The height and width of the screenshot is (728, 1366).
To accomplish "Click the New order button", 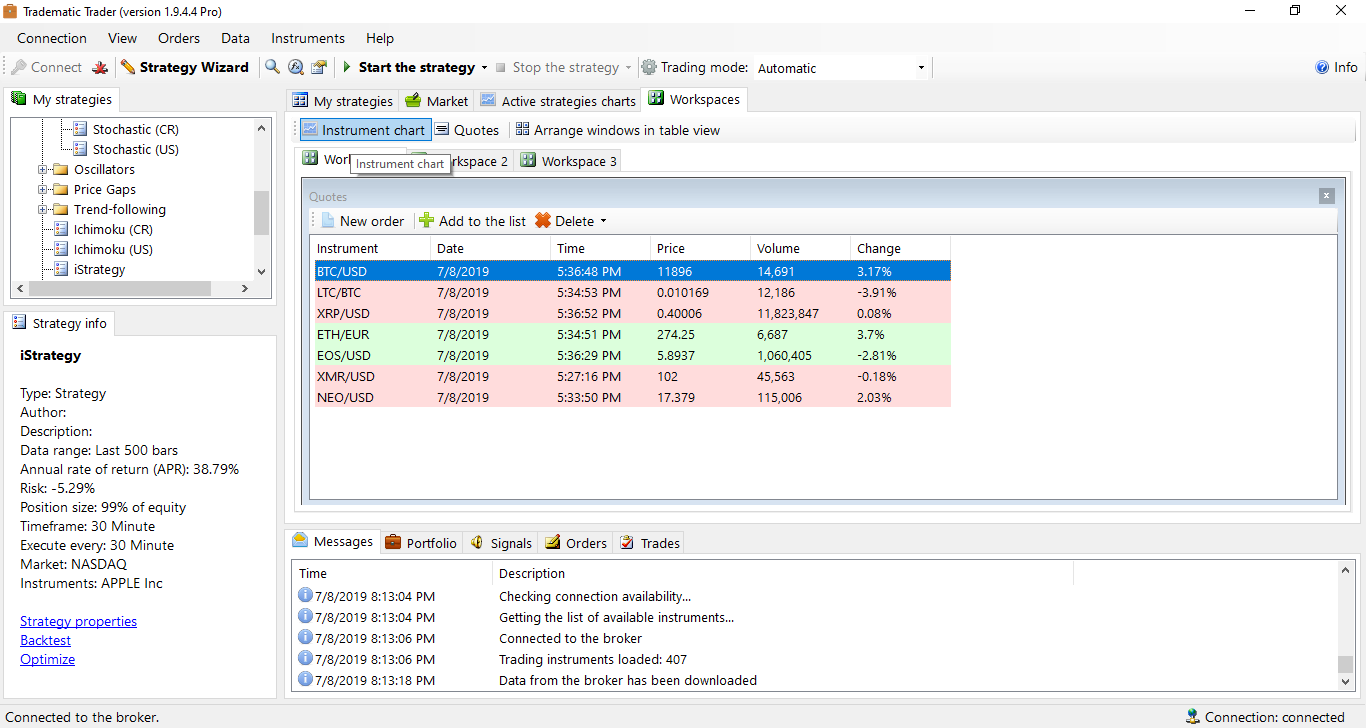I will pyautogui.click(x=362, y=221).
